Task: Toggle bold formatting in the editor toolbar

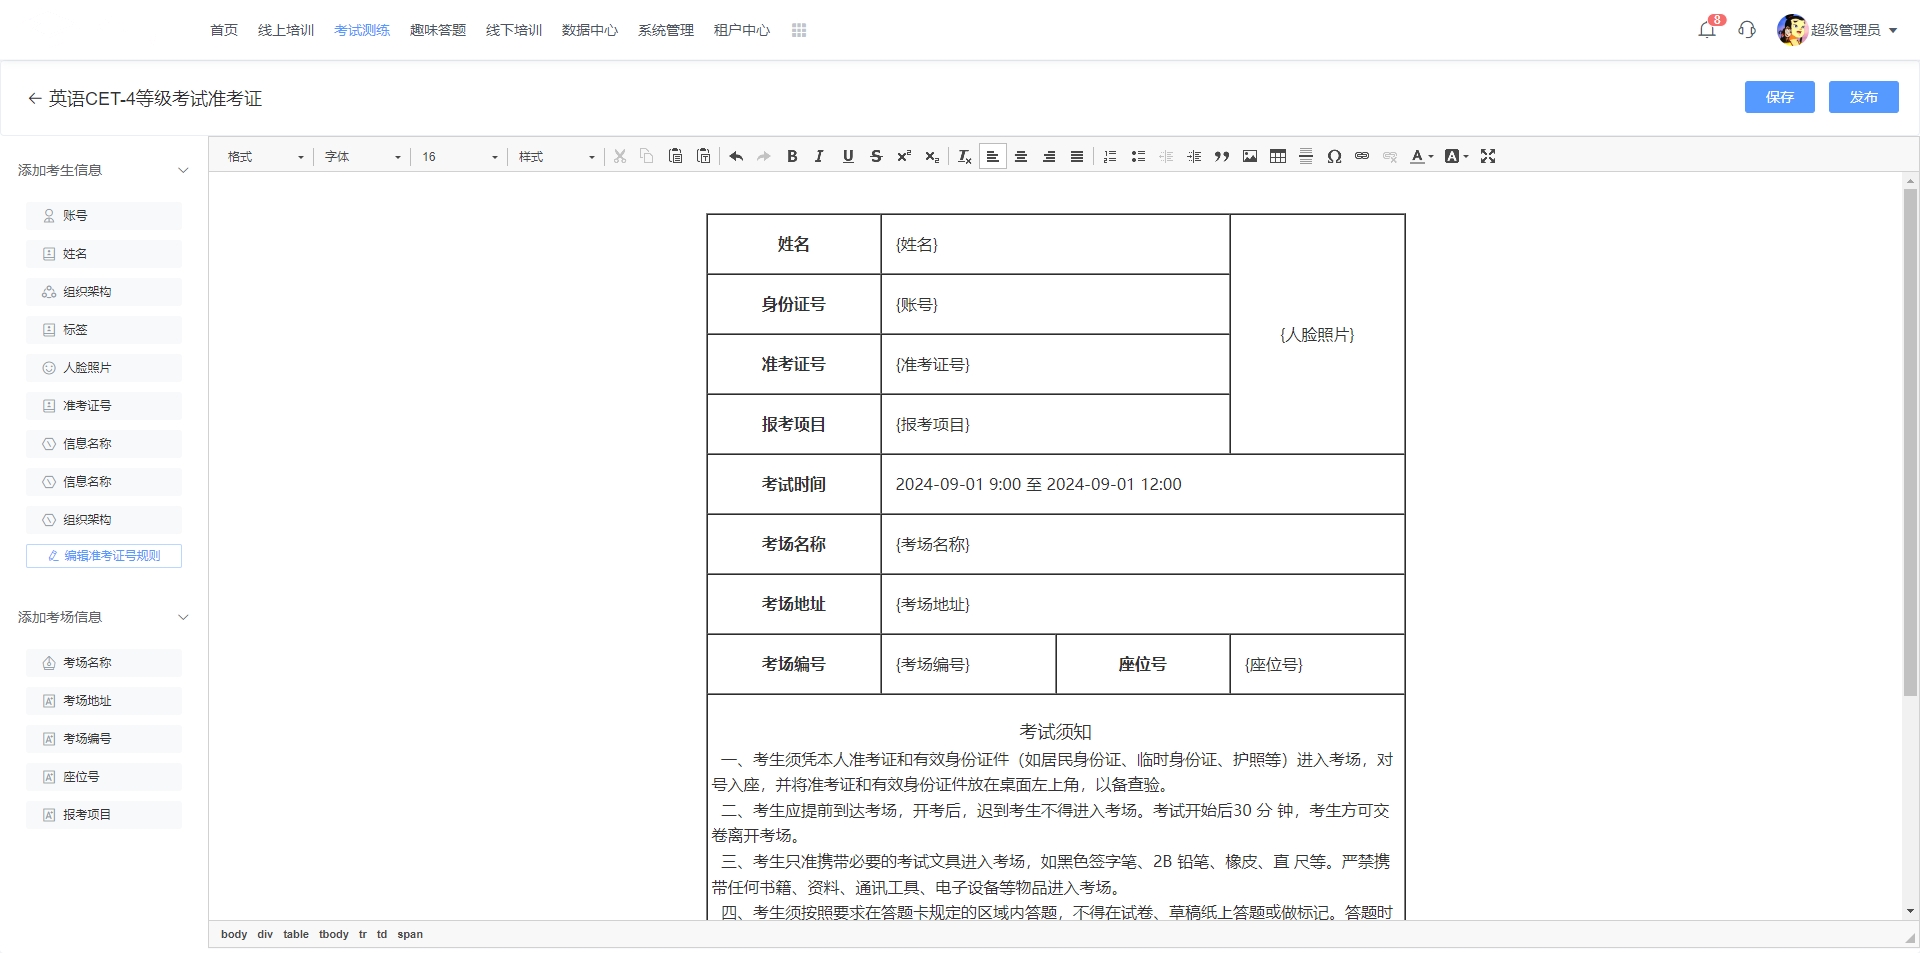Action: point(792,156)
